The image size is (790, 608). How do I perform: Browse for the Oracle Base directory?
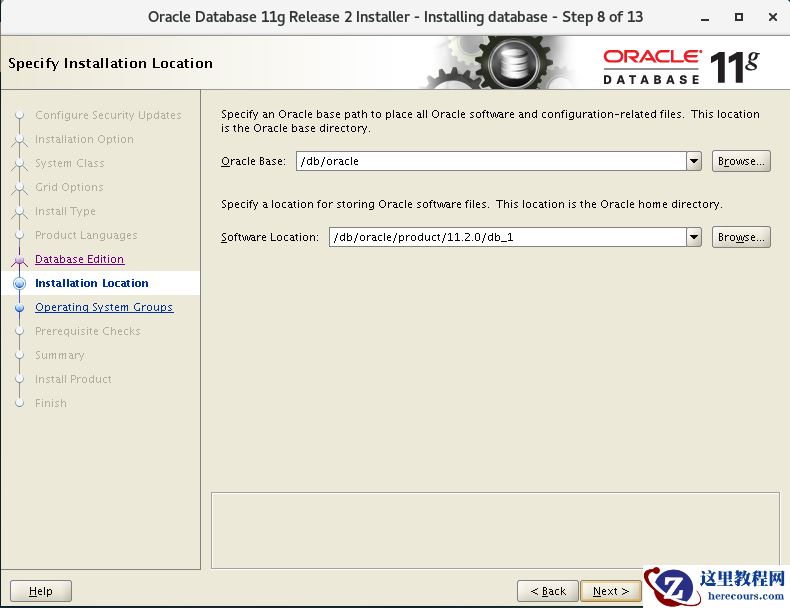[x=741, y=161]
